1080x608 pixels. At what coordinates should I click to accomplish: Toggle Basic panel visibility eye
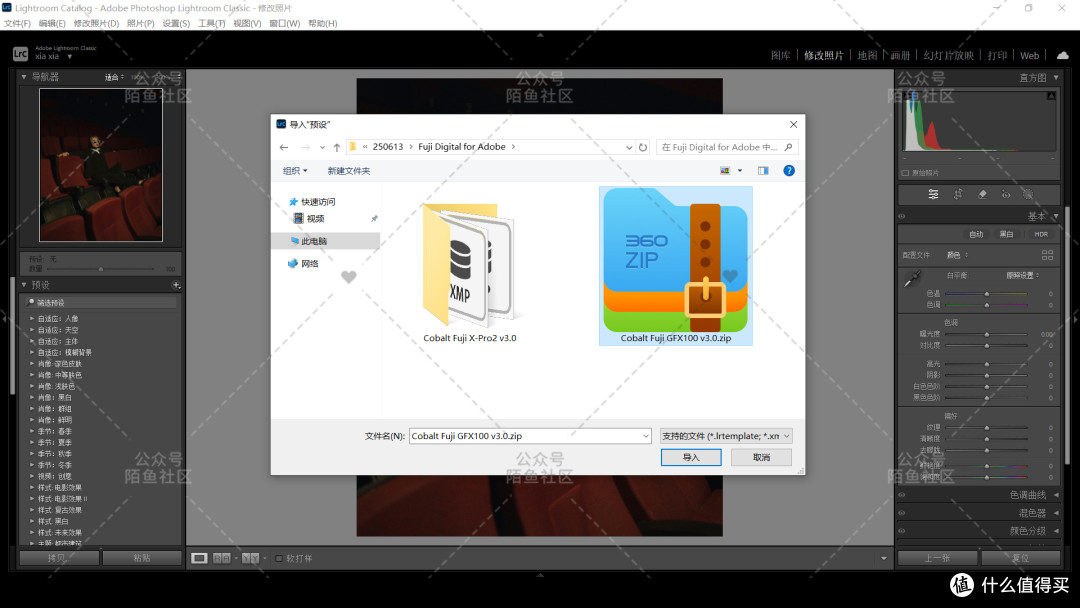tap(902, 216)
